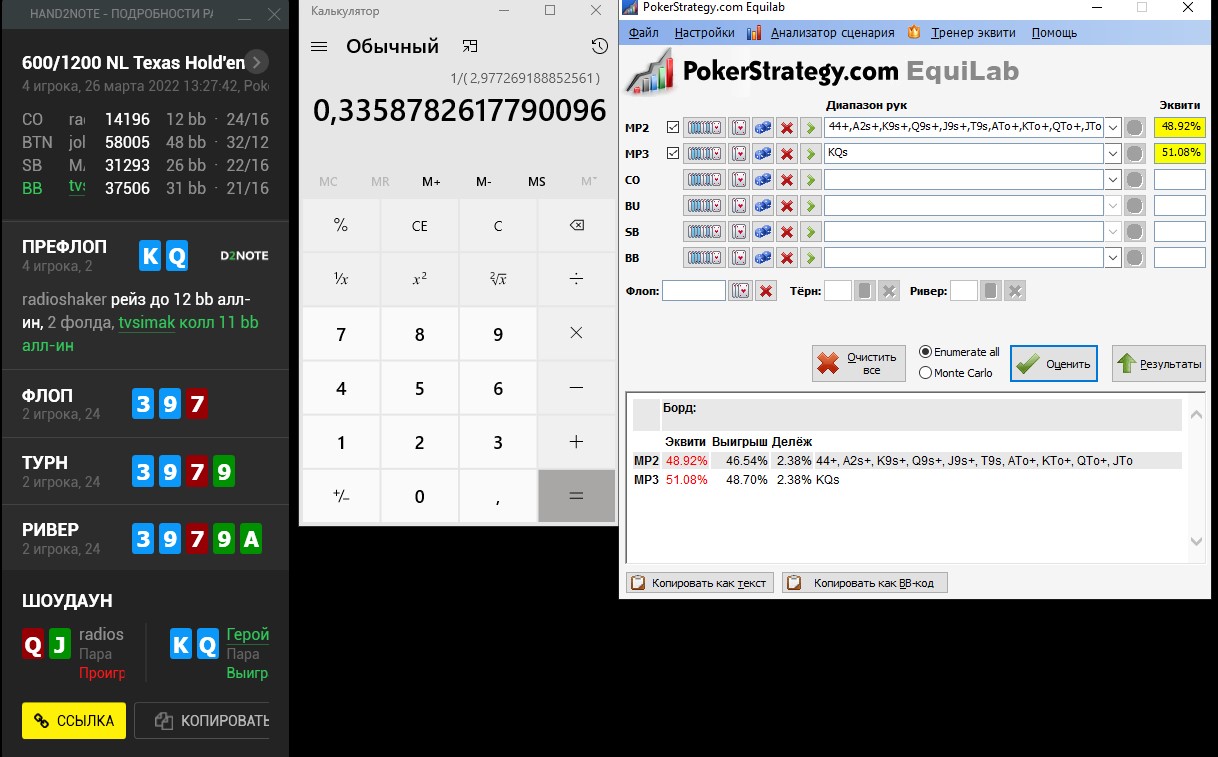This screenshot has width=1218, height=757.
Task: Click the Очистить все button
Action: click(x=858, y=363)
